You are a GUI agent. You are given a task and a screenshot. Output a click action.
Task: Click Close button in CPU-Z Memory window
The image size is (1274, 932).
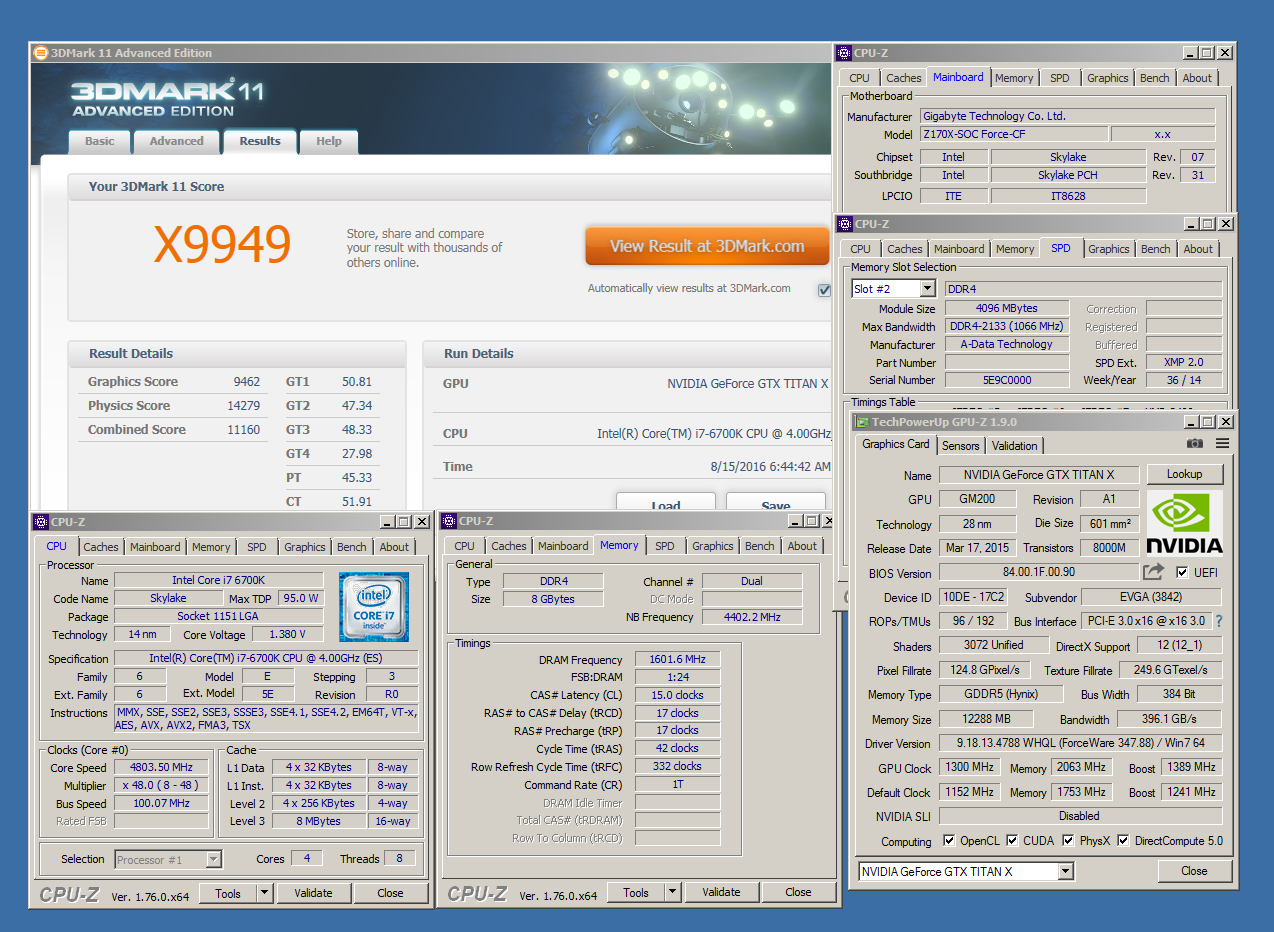coord(798,892)
